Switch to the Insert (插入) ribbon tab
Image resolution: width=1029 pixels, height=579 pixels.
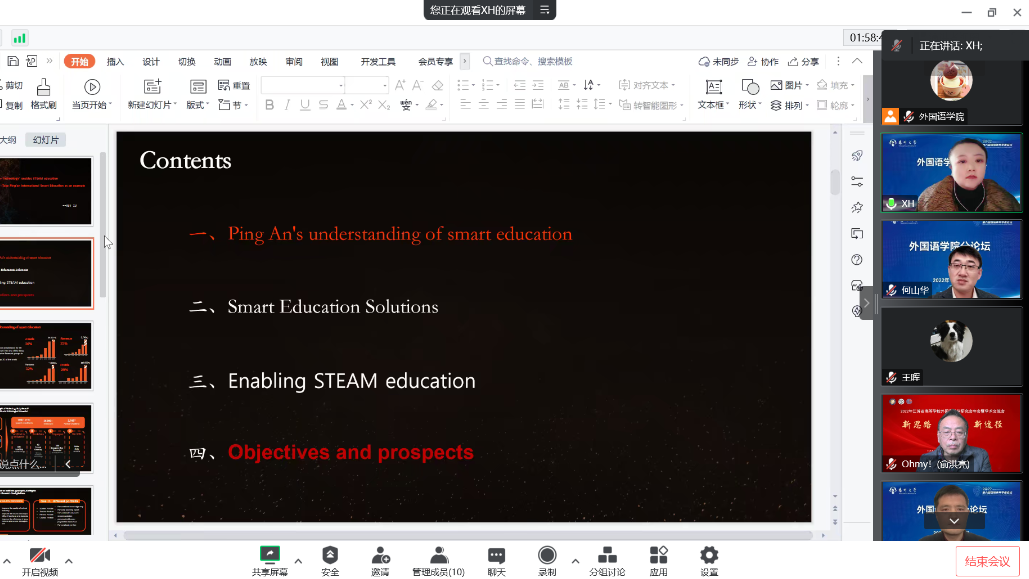(115, 62)
